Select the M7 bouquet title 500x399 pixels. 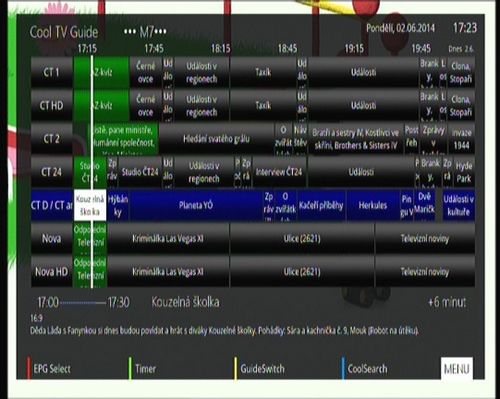(145, 32)
